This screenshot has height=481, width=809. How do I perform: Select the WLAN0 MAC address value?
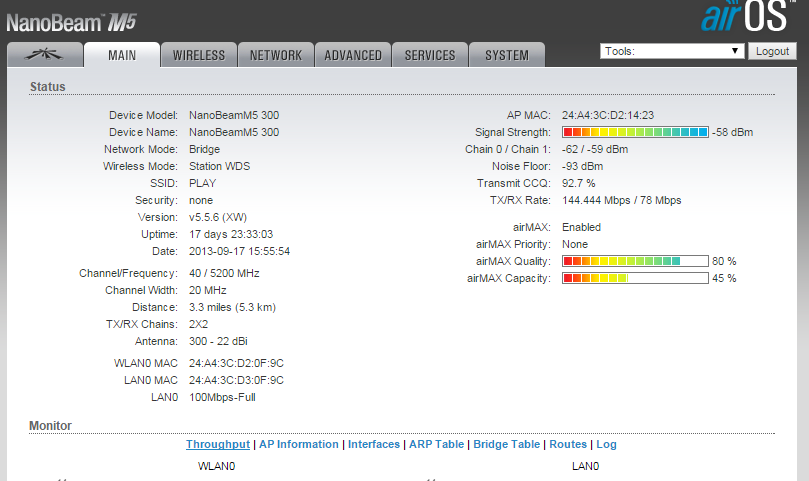tap(236, 363)
